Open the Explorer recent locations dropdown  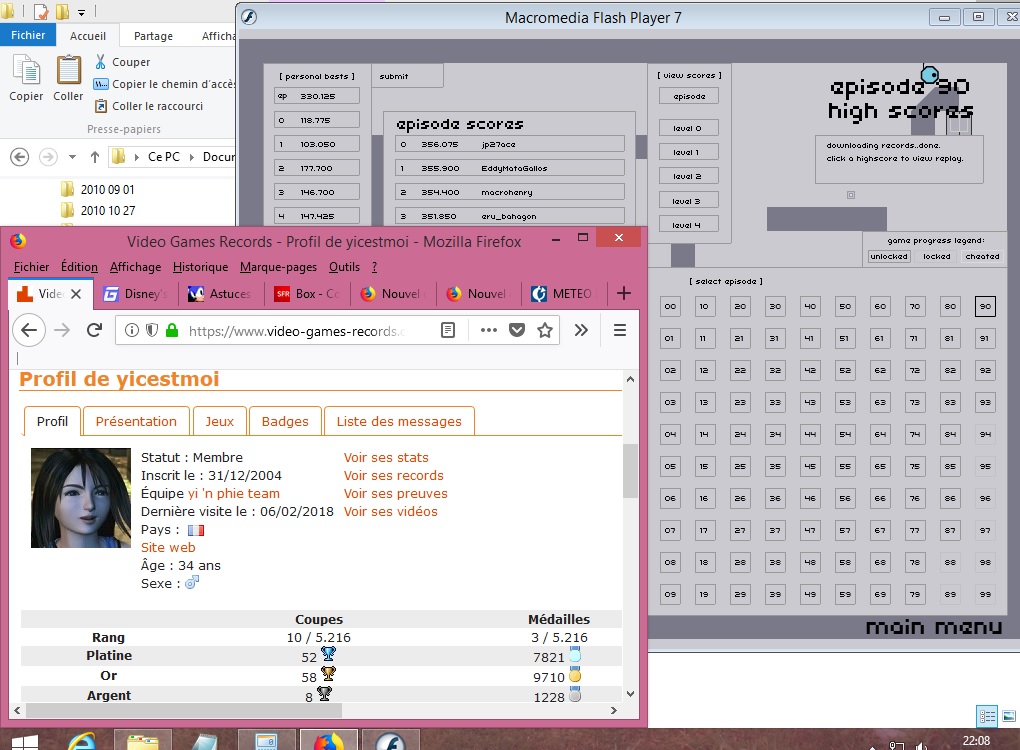(73, 157)
